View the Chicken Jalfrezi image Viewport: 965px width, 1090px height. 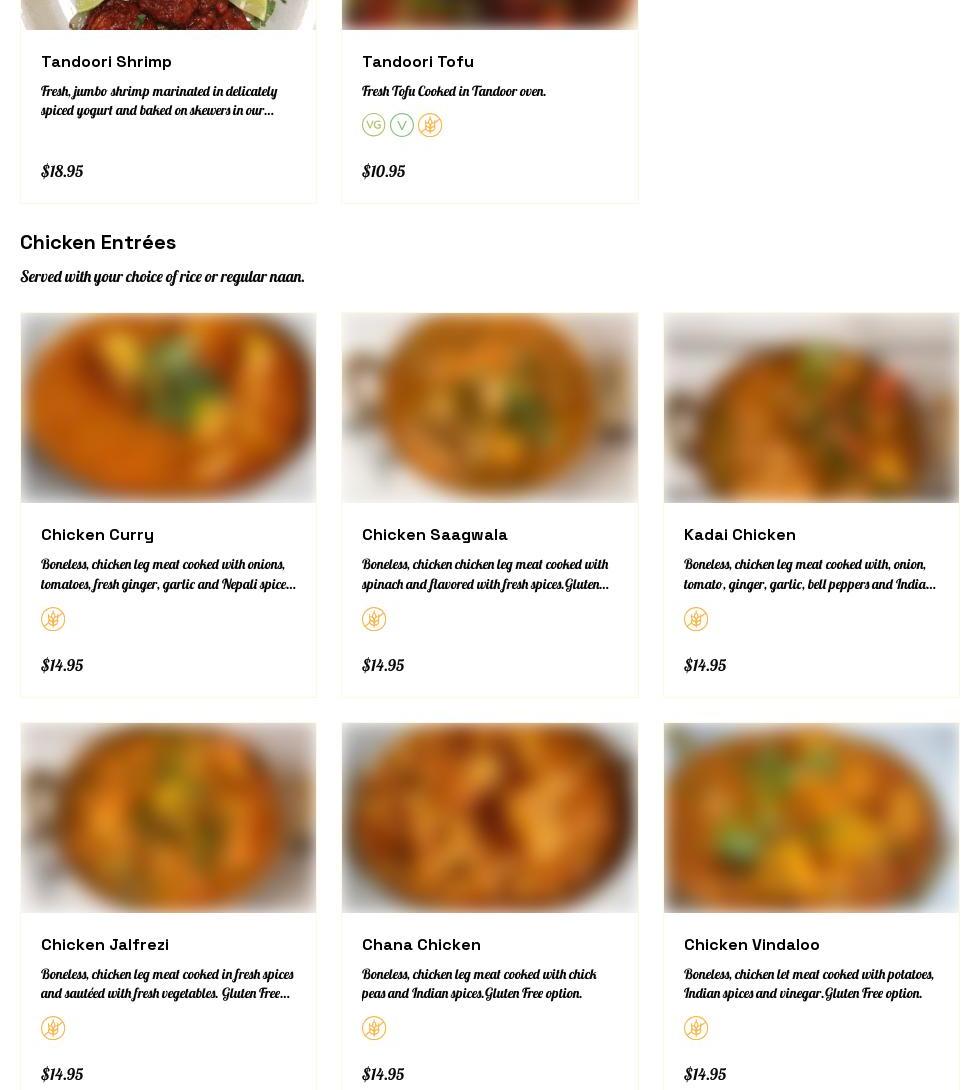click(x=168, y=818)
